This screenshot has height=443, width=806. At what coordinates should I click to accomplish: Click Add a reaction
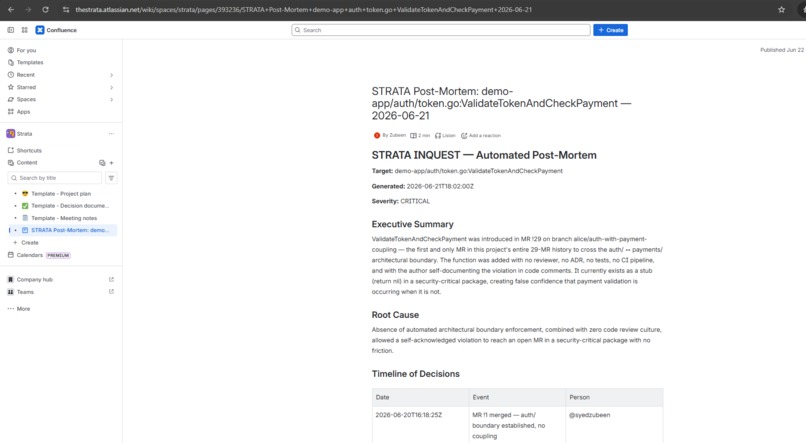481,136
